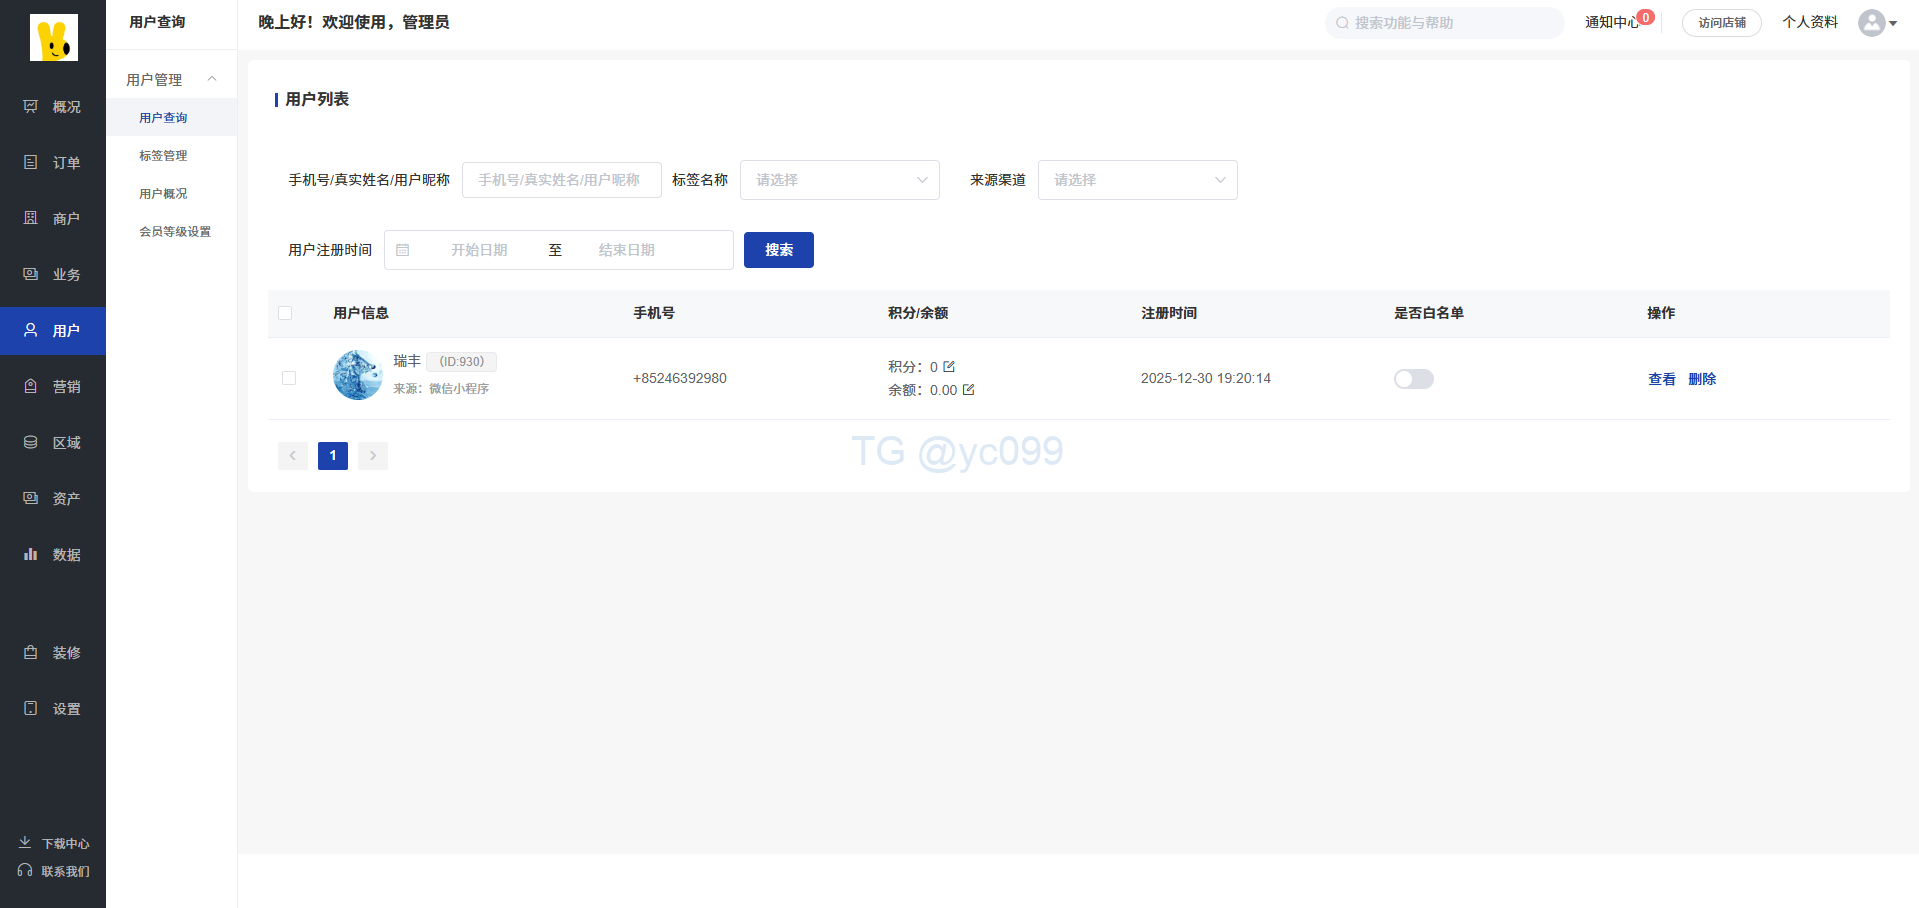Toggle the 是否白名单 switch for 瑞丰

click(x=1413, y=379)
